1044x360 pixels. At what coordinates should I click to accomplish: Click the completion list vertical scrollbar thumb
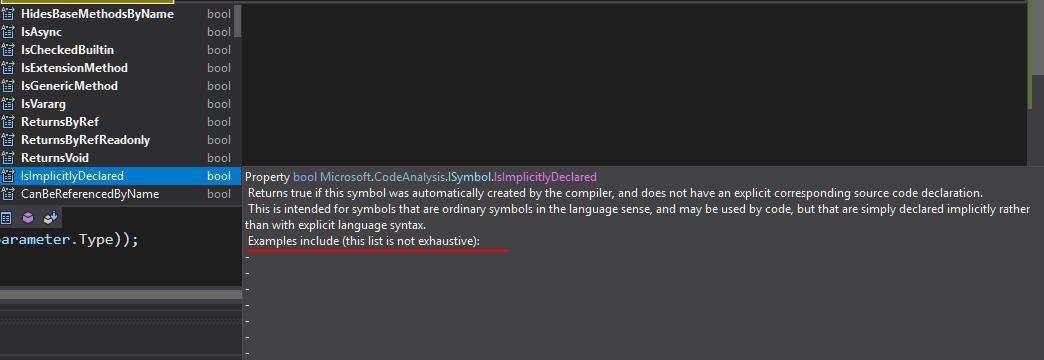pyautogui.click(x=238, y=20)
